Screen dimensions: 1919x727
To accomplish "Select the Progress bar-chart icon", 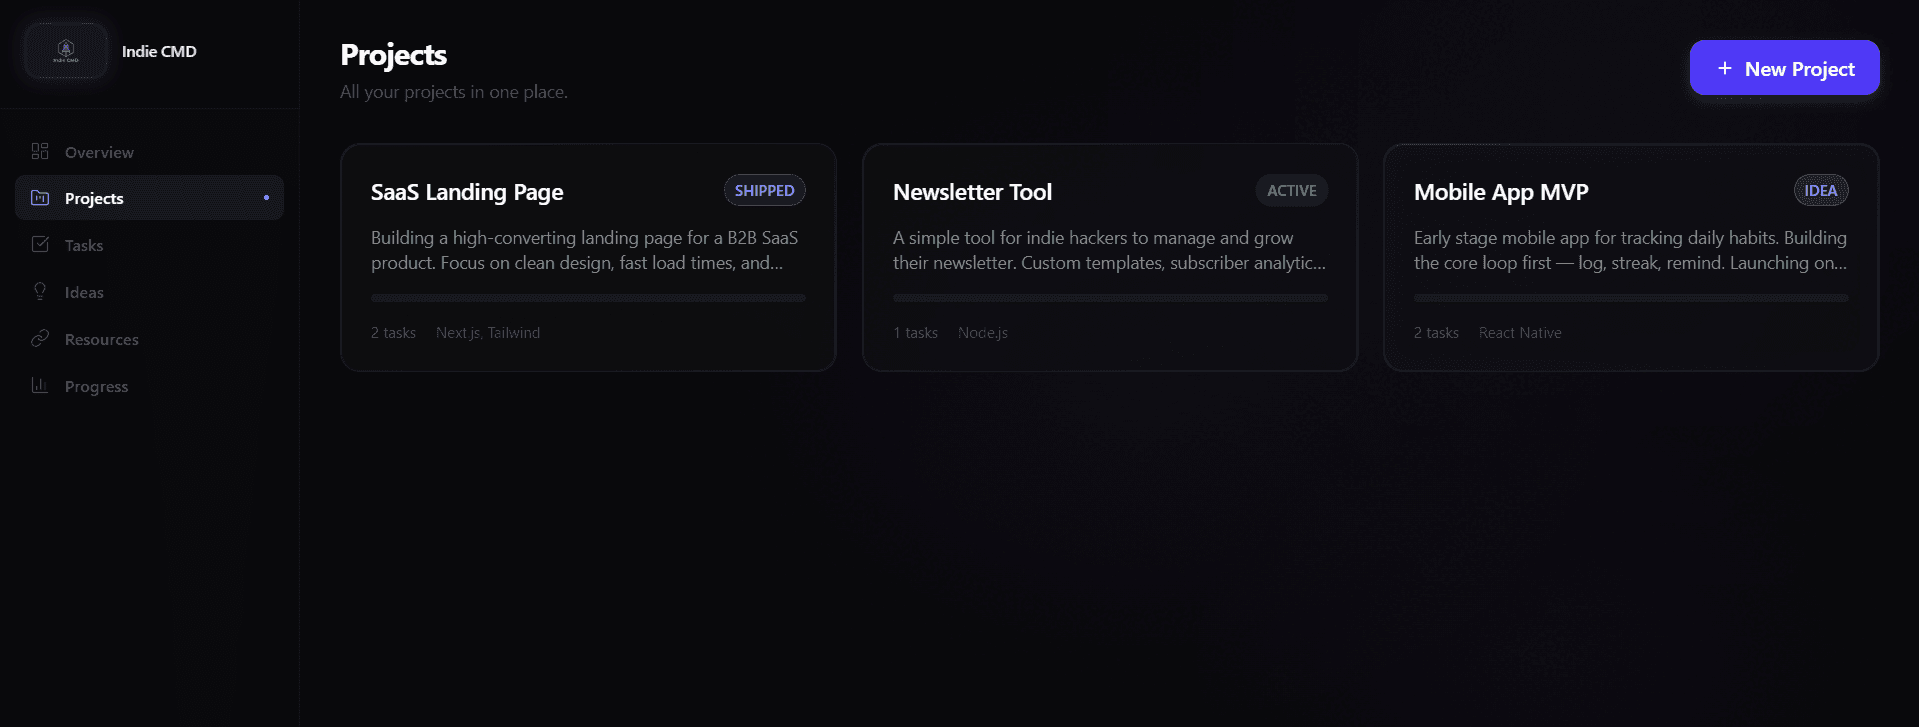I will pyautogui.click(x=40, y=385).
